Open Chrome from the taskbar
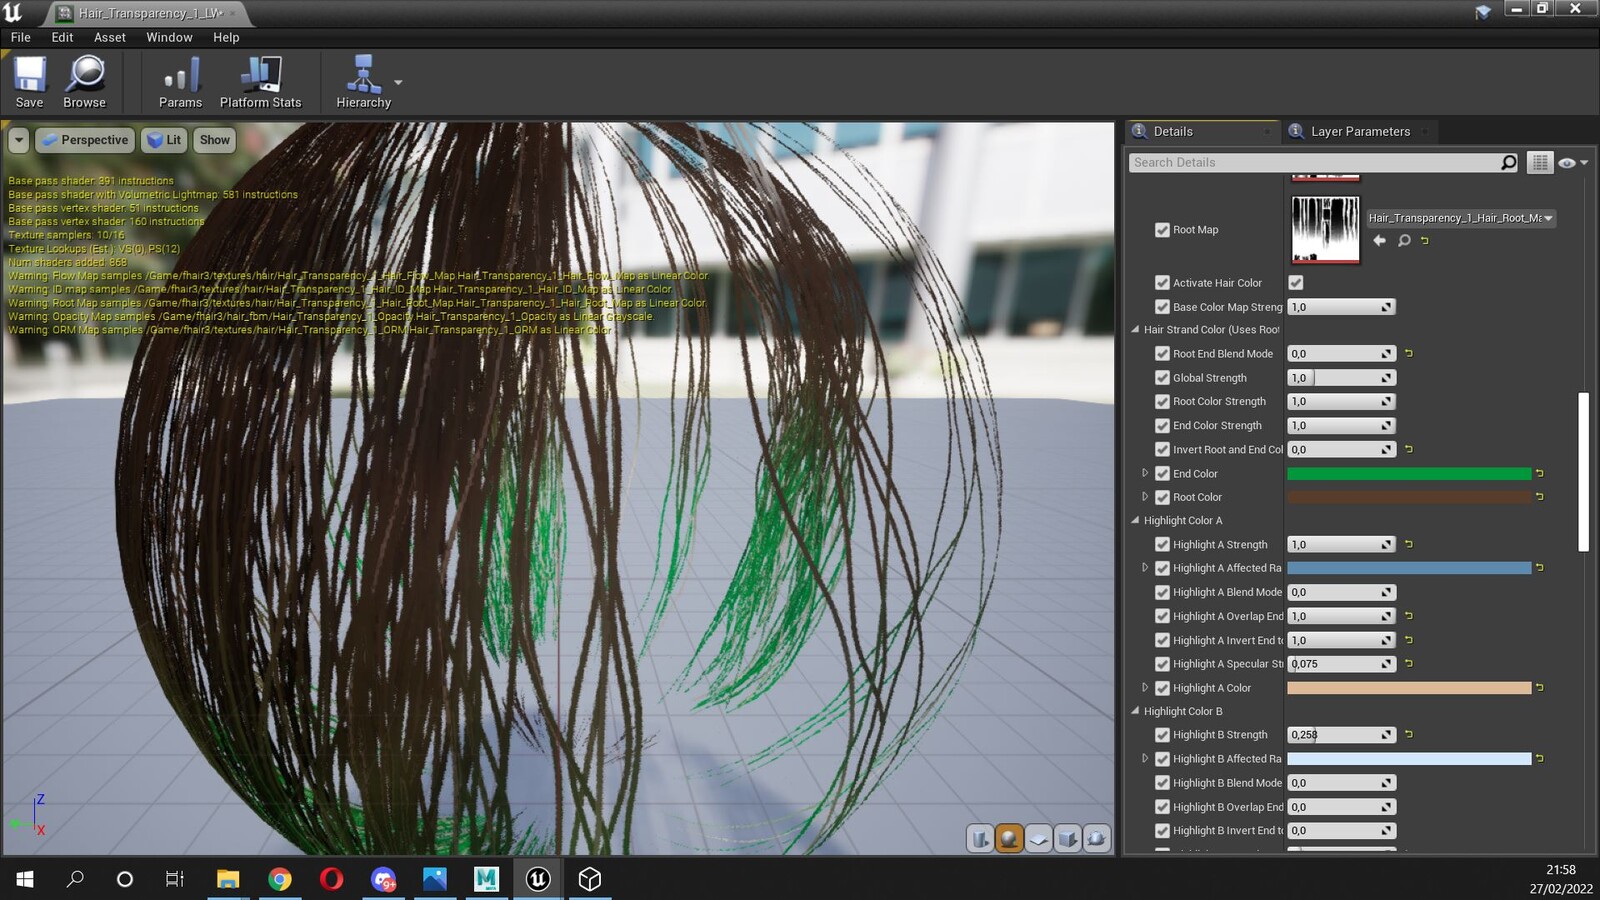Screen dimensions: 1600x900 coord(280,879)
